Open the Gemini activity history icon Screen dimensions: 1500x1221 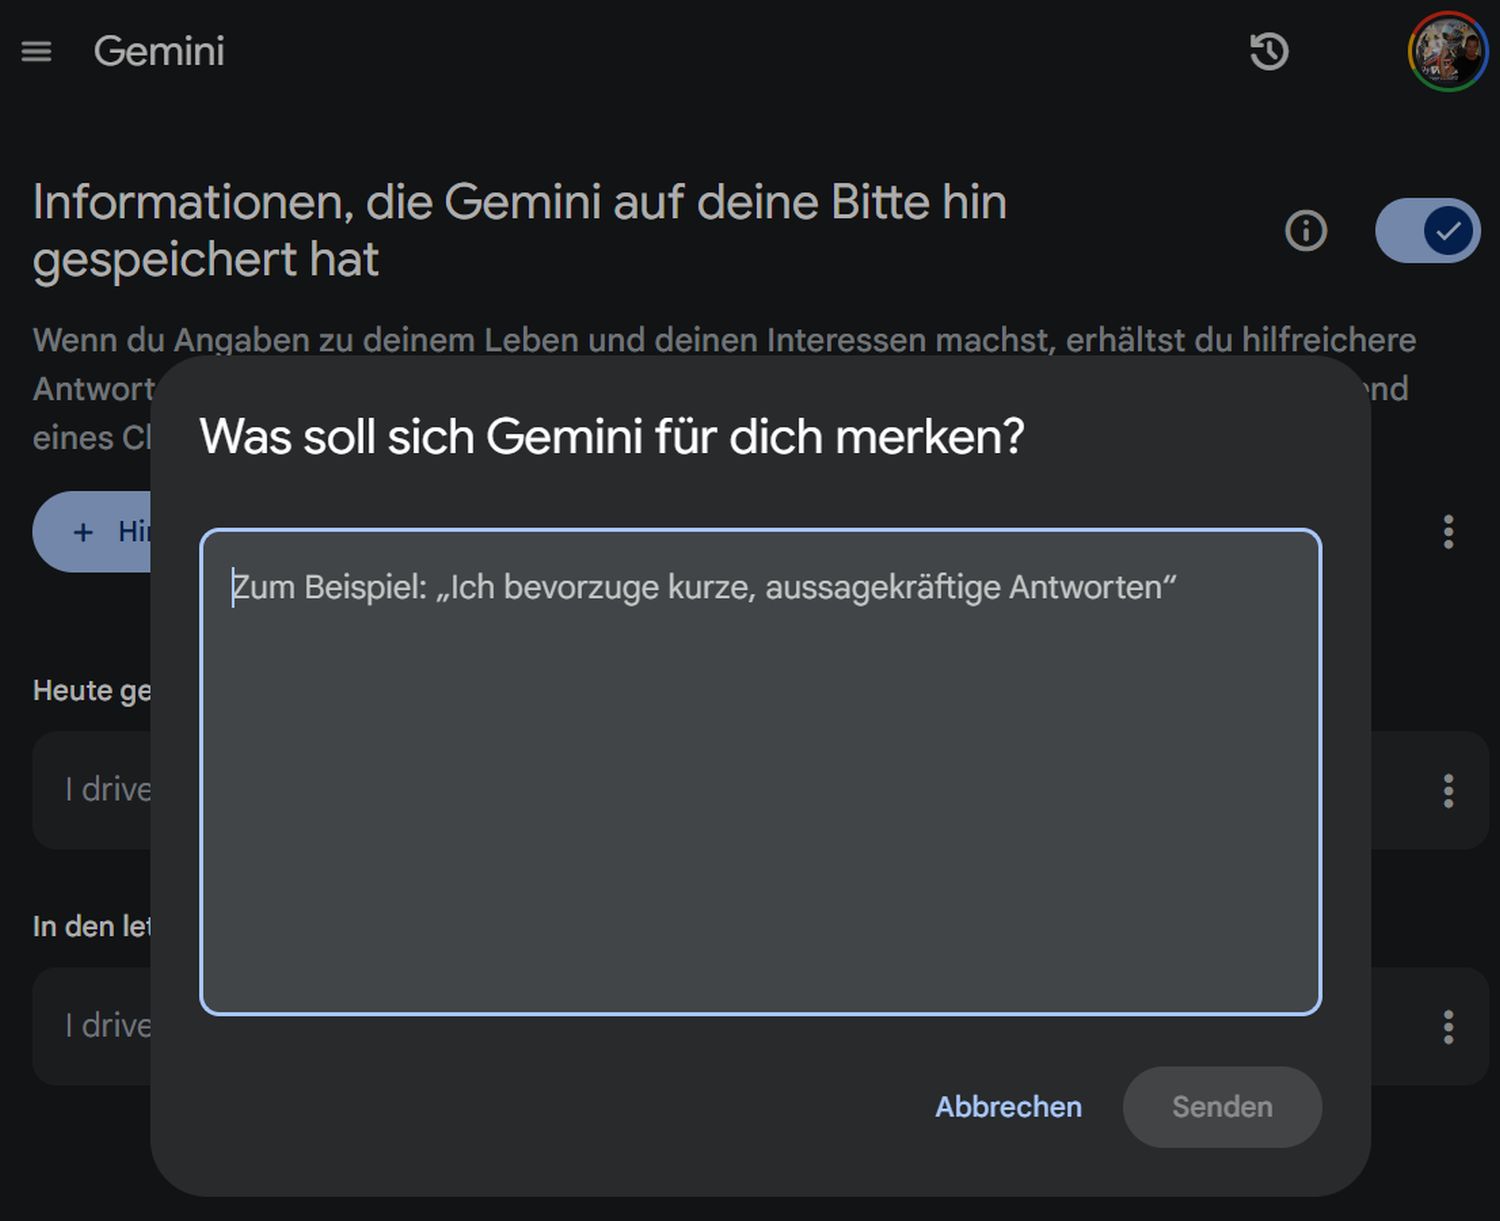tap(1269, 51)
